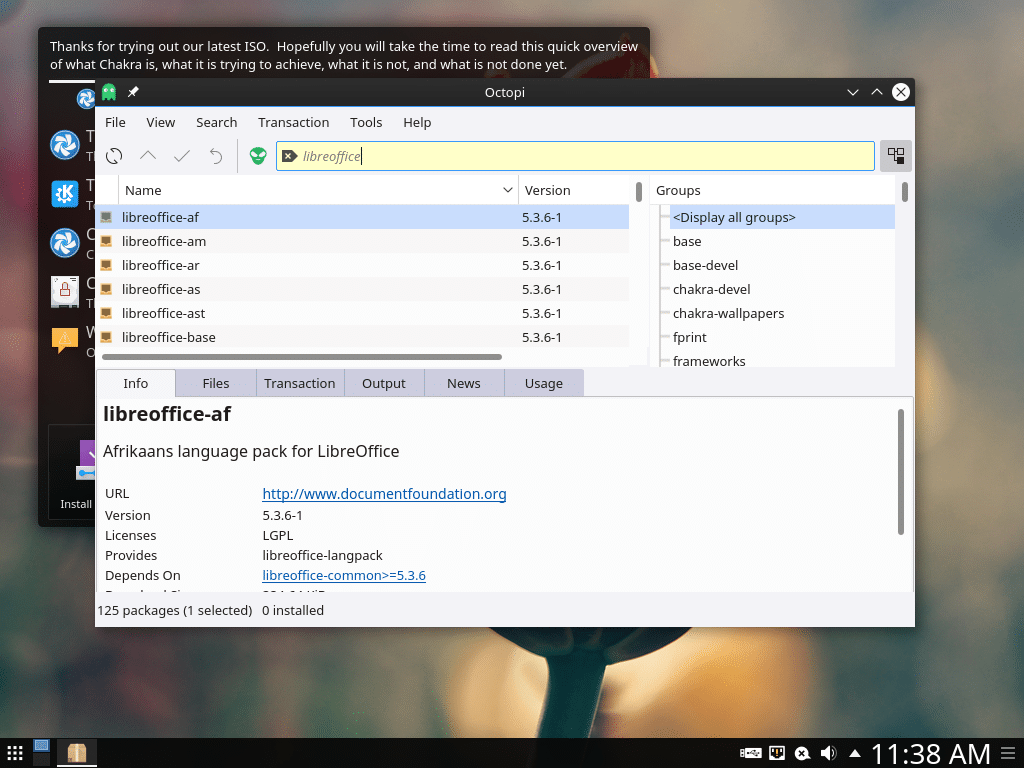Image resolution: width=1024 pixels, height=768 pixels.
Task: Open the panel hamburger settings icon
Action: tap(1008, 753)
